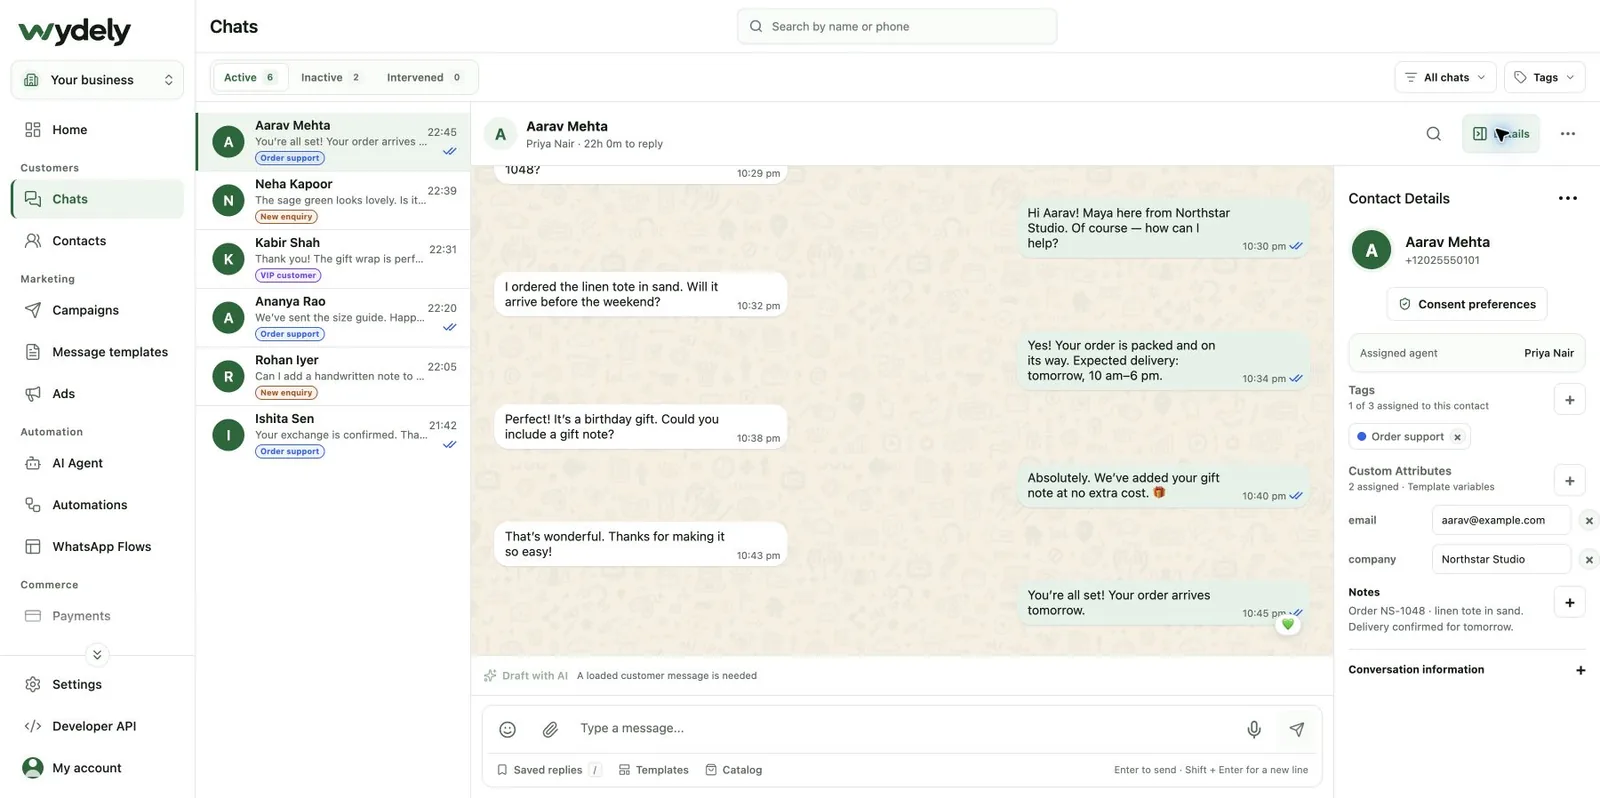Open the All chats filter dropdown

click(x=1444, y=77)
